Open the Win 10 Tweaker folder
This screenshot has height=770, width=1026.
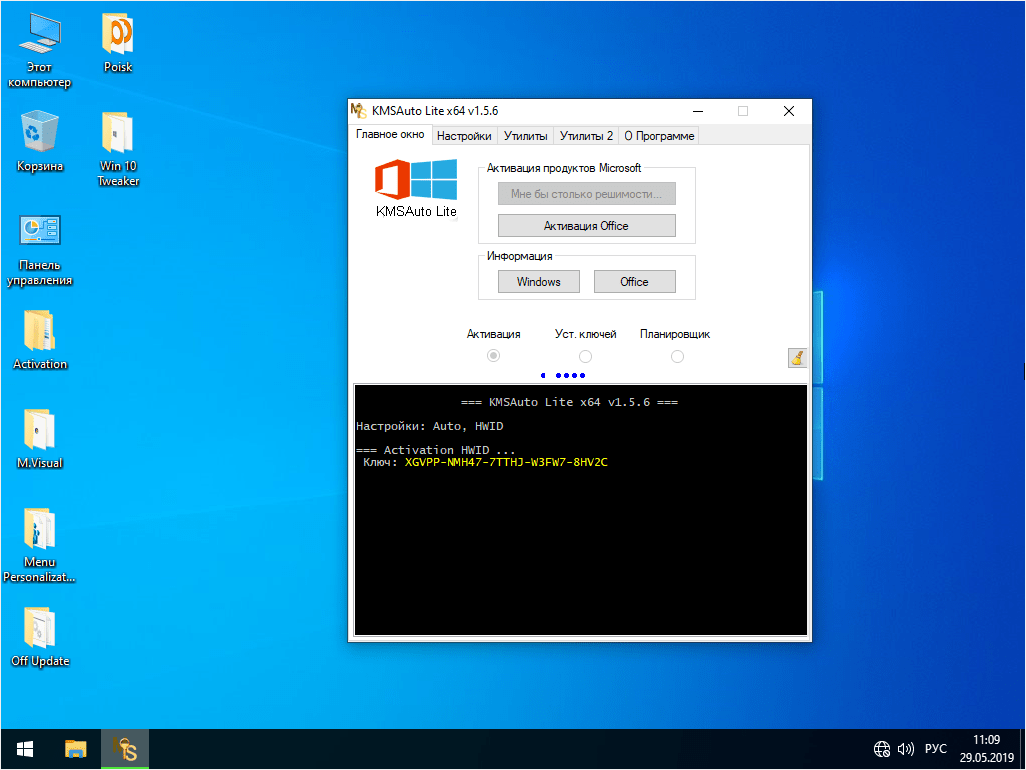[118, 150]
